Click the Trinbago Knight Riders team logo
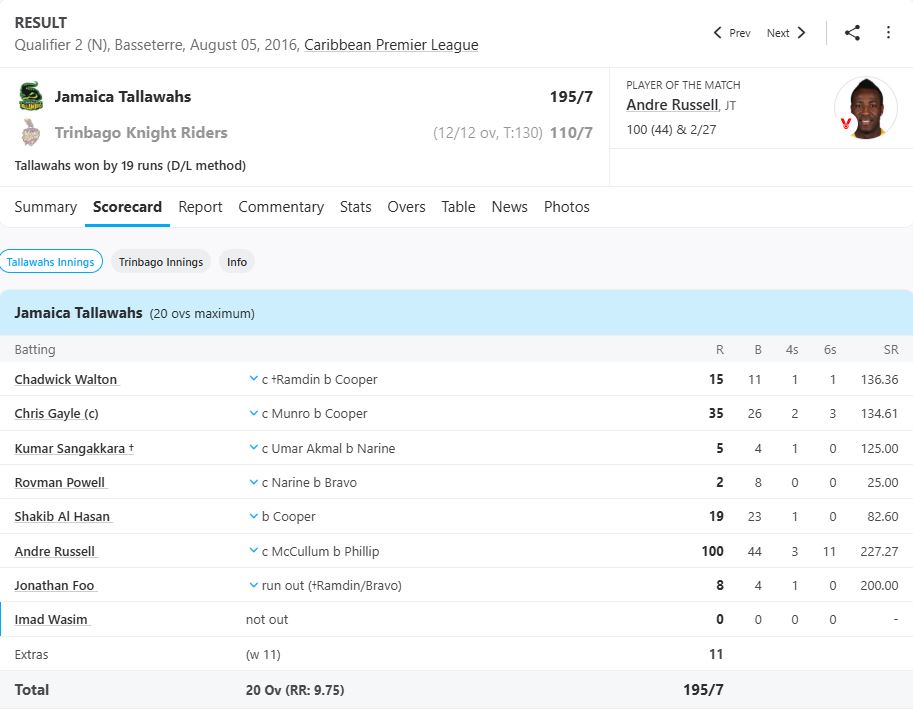Viewport: 913px width, 718px height. click(x=30, y=132)
